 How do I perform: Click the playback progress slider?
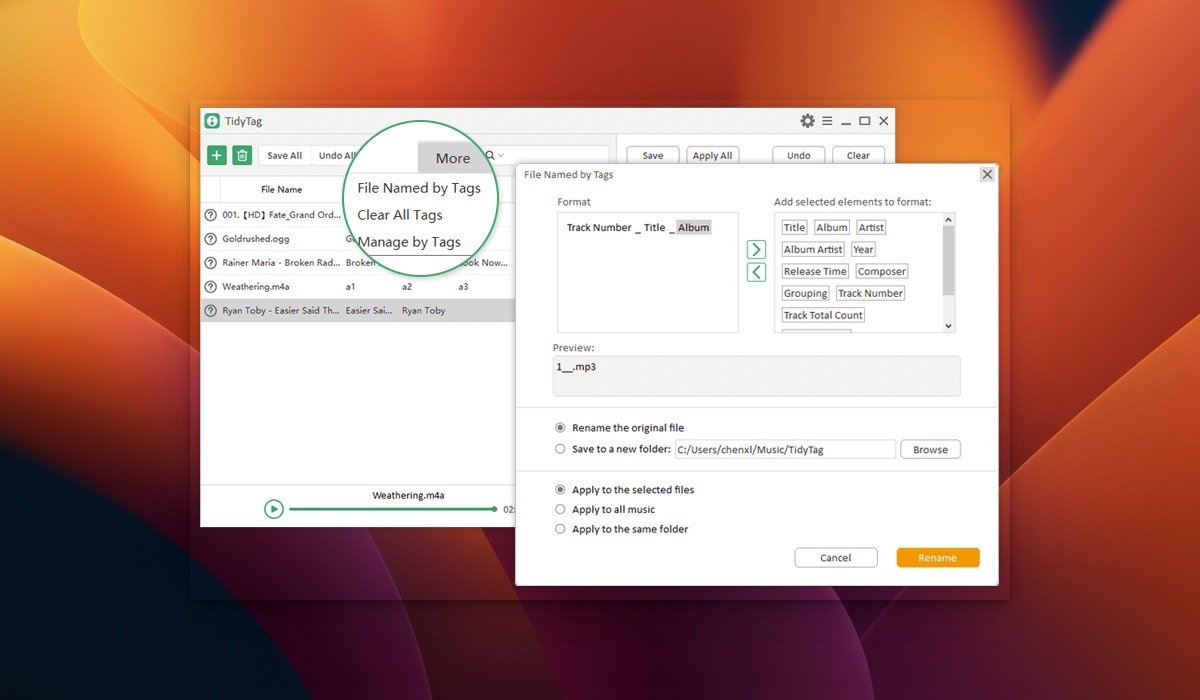coord(392,509)
